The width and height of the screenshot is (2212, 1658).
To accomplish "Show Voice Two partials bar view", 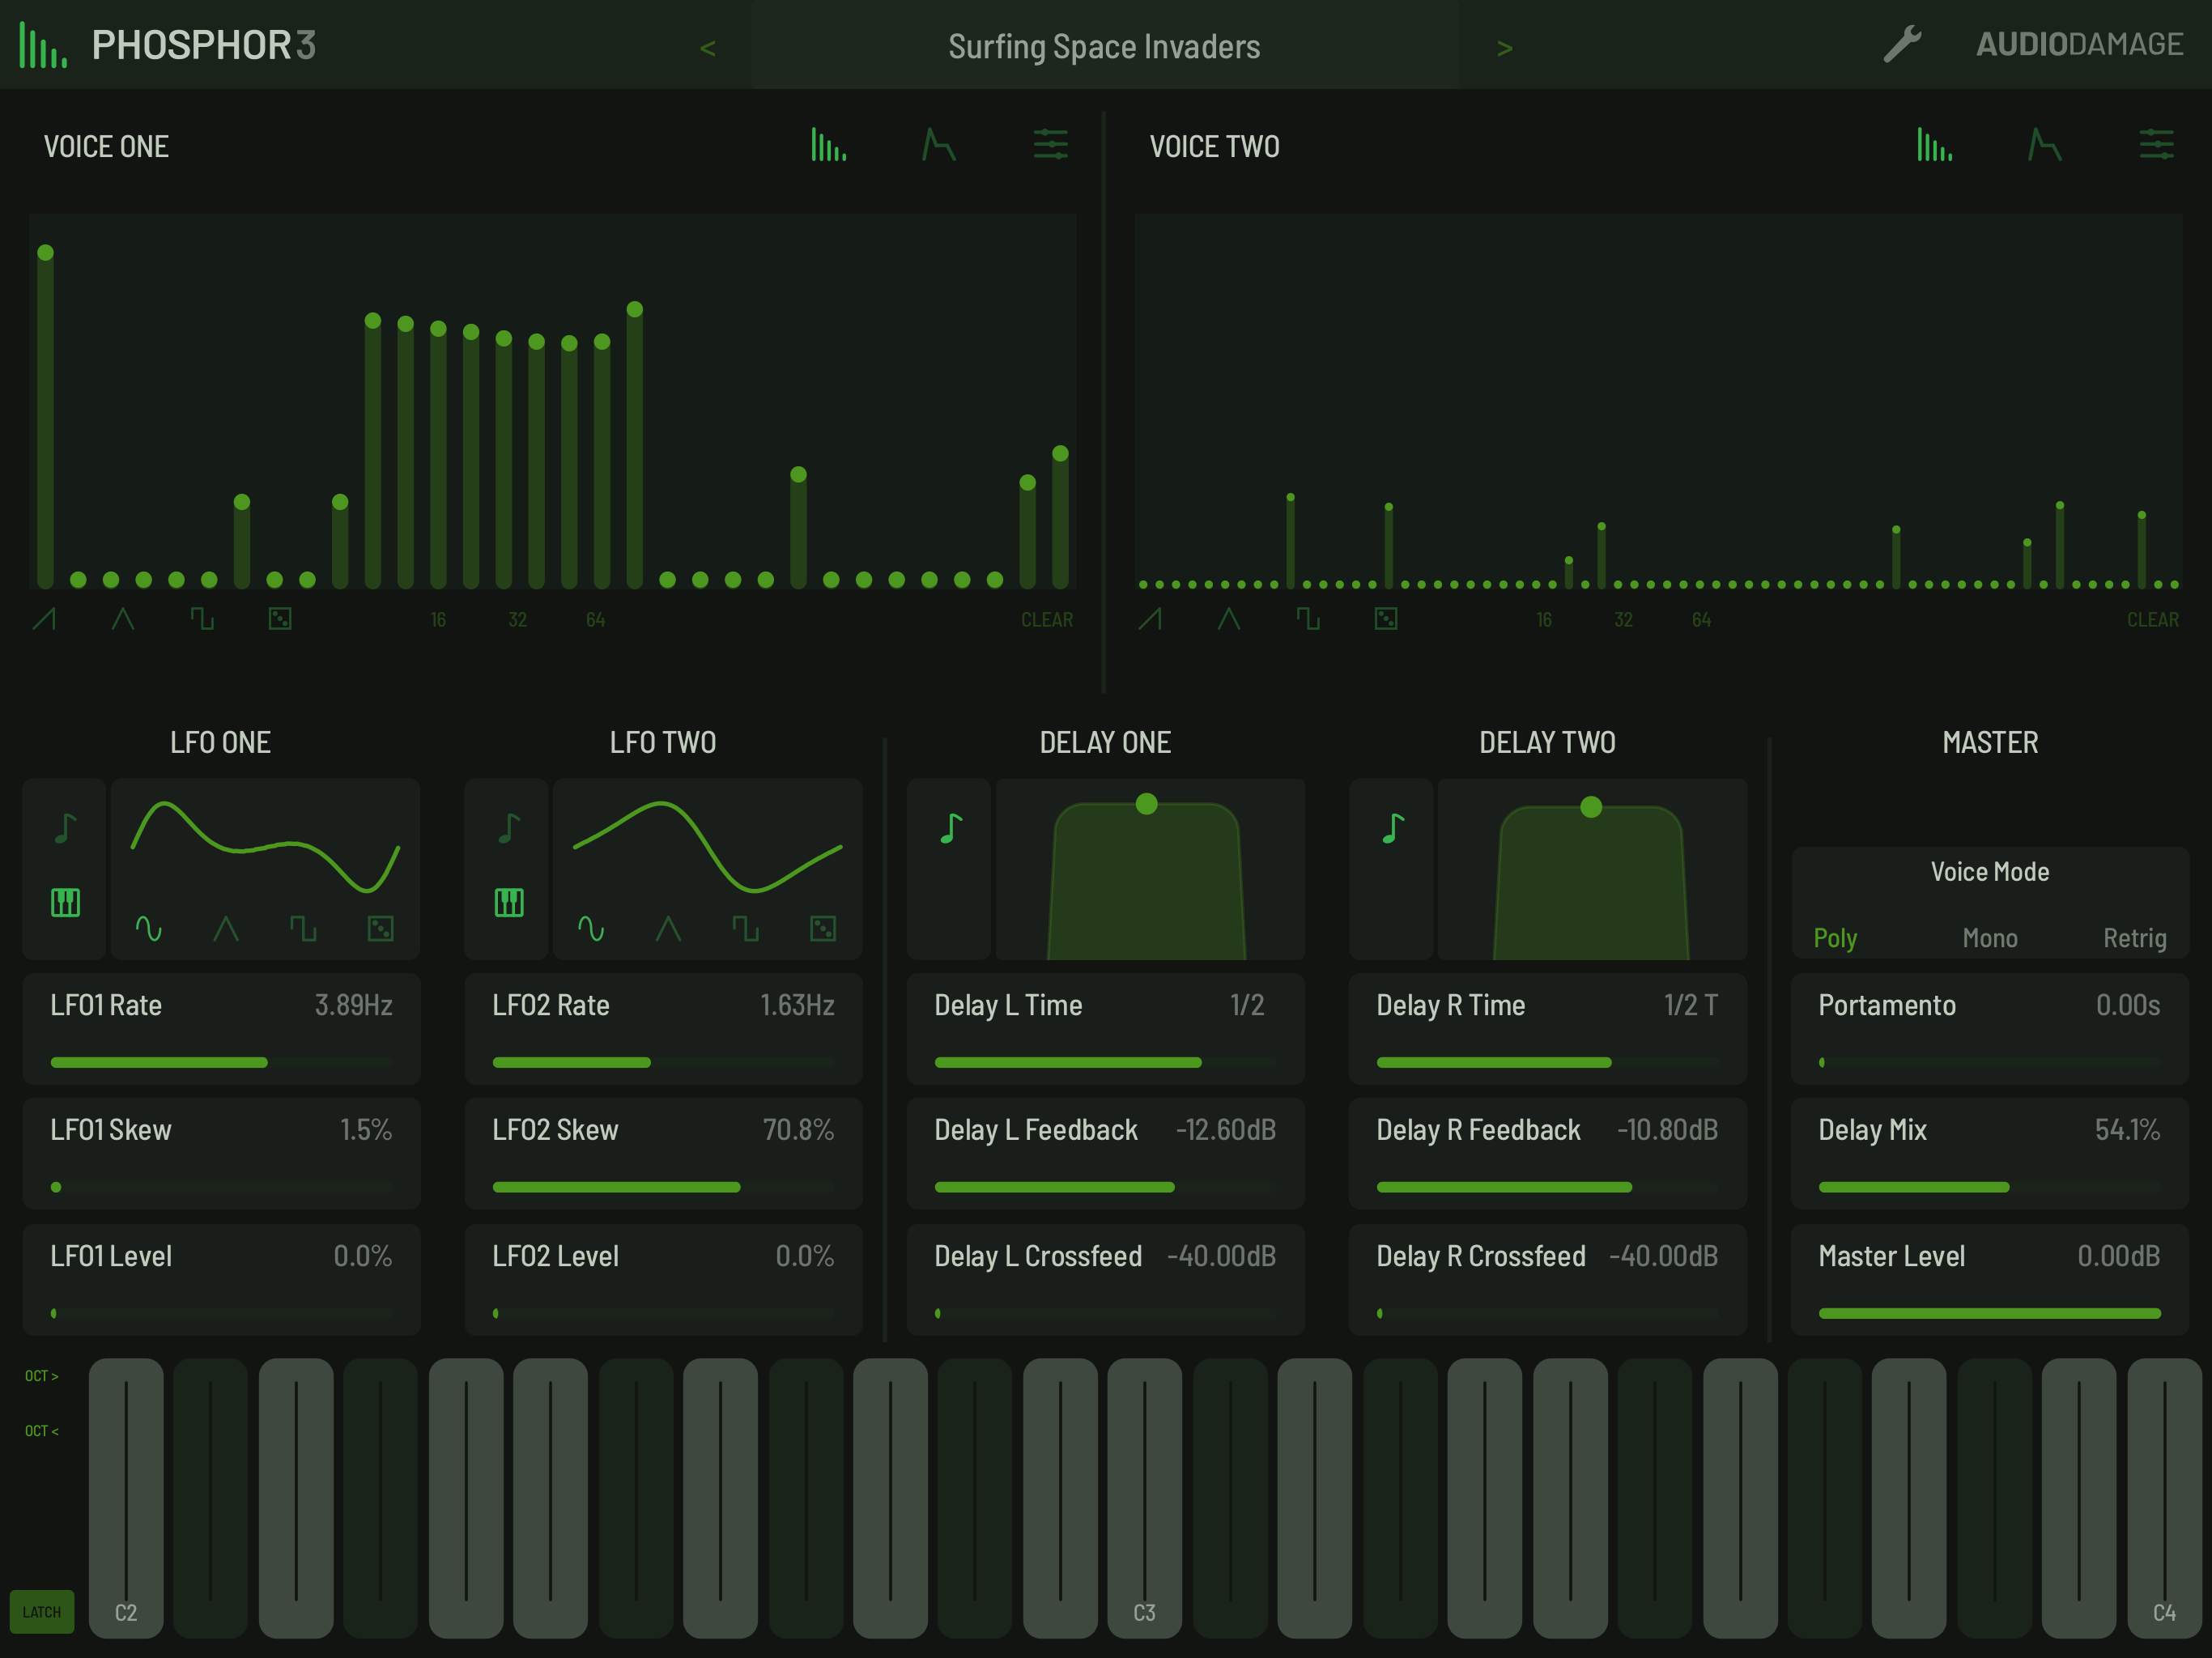I will tap(1934, 146).
